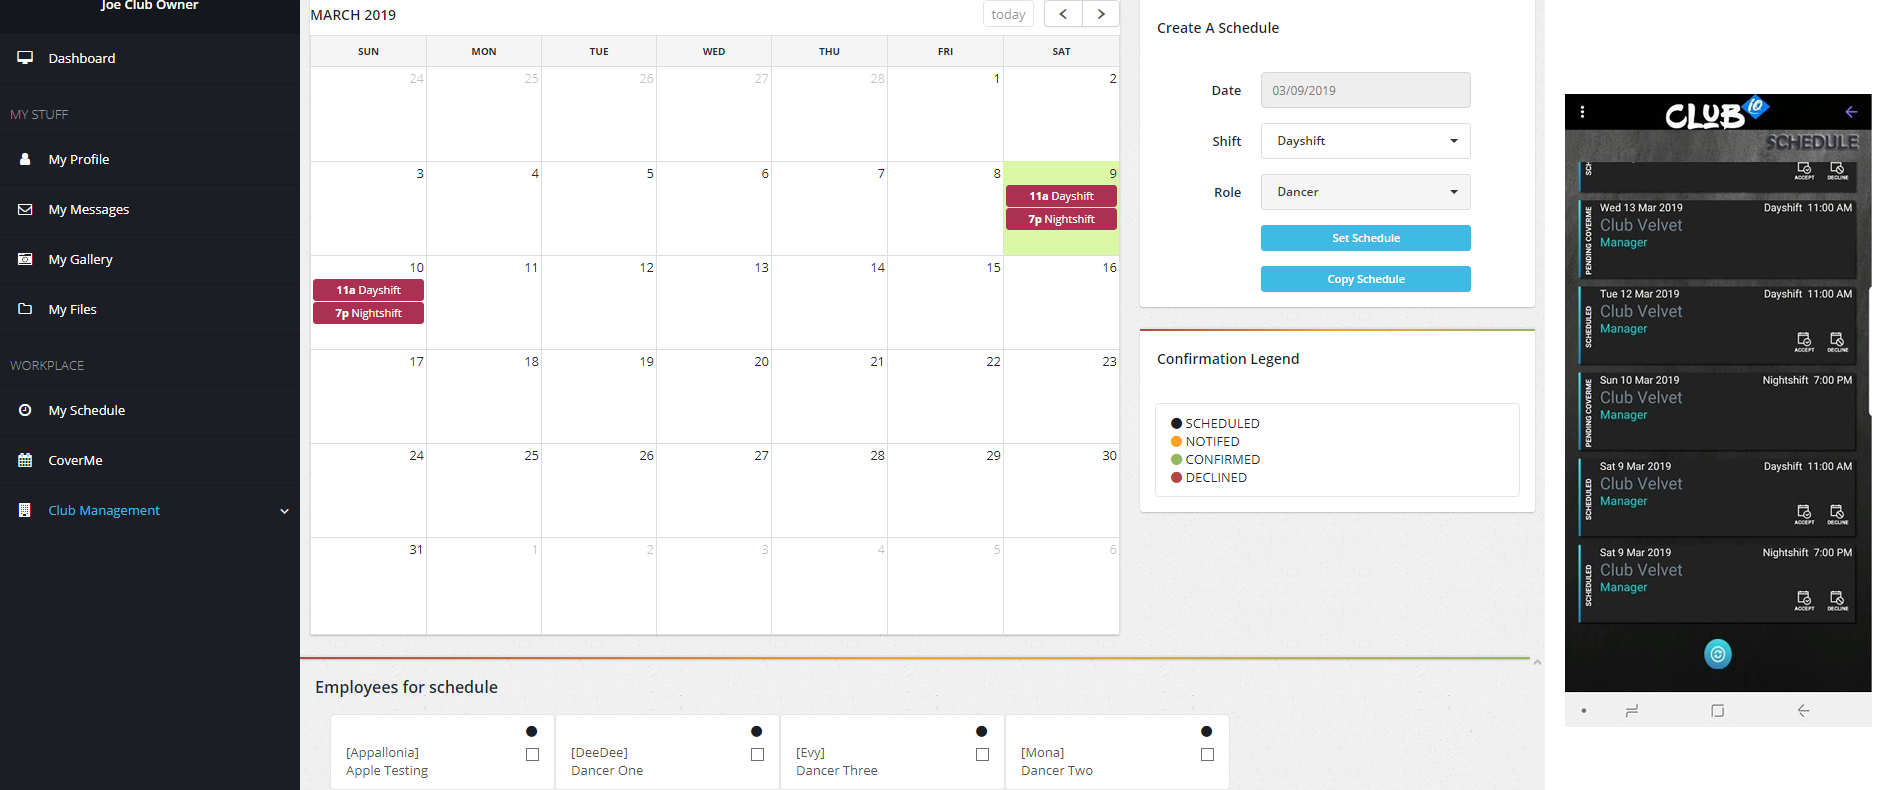Decline the Sat 9 Mar Nightshift
This screenshot has width=1890, height=790.
tap(1837, 600)
